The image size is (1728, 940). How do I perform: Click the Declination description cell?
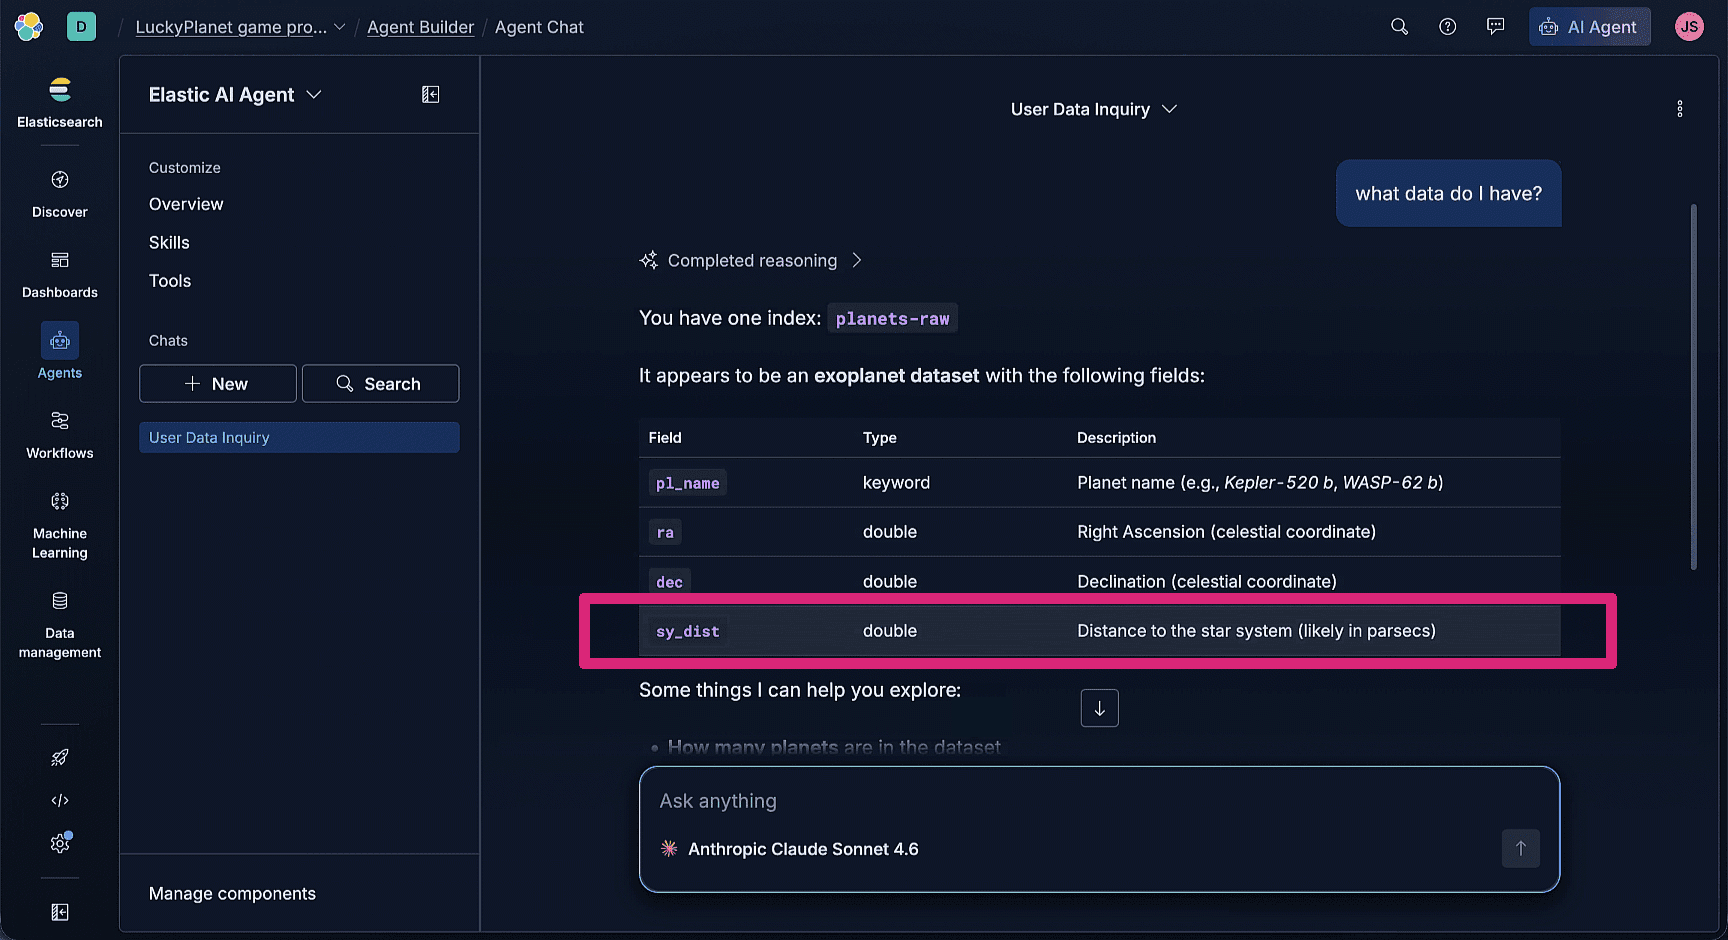(1206, 582)
